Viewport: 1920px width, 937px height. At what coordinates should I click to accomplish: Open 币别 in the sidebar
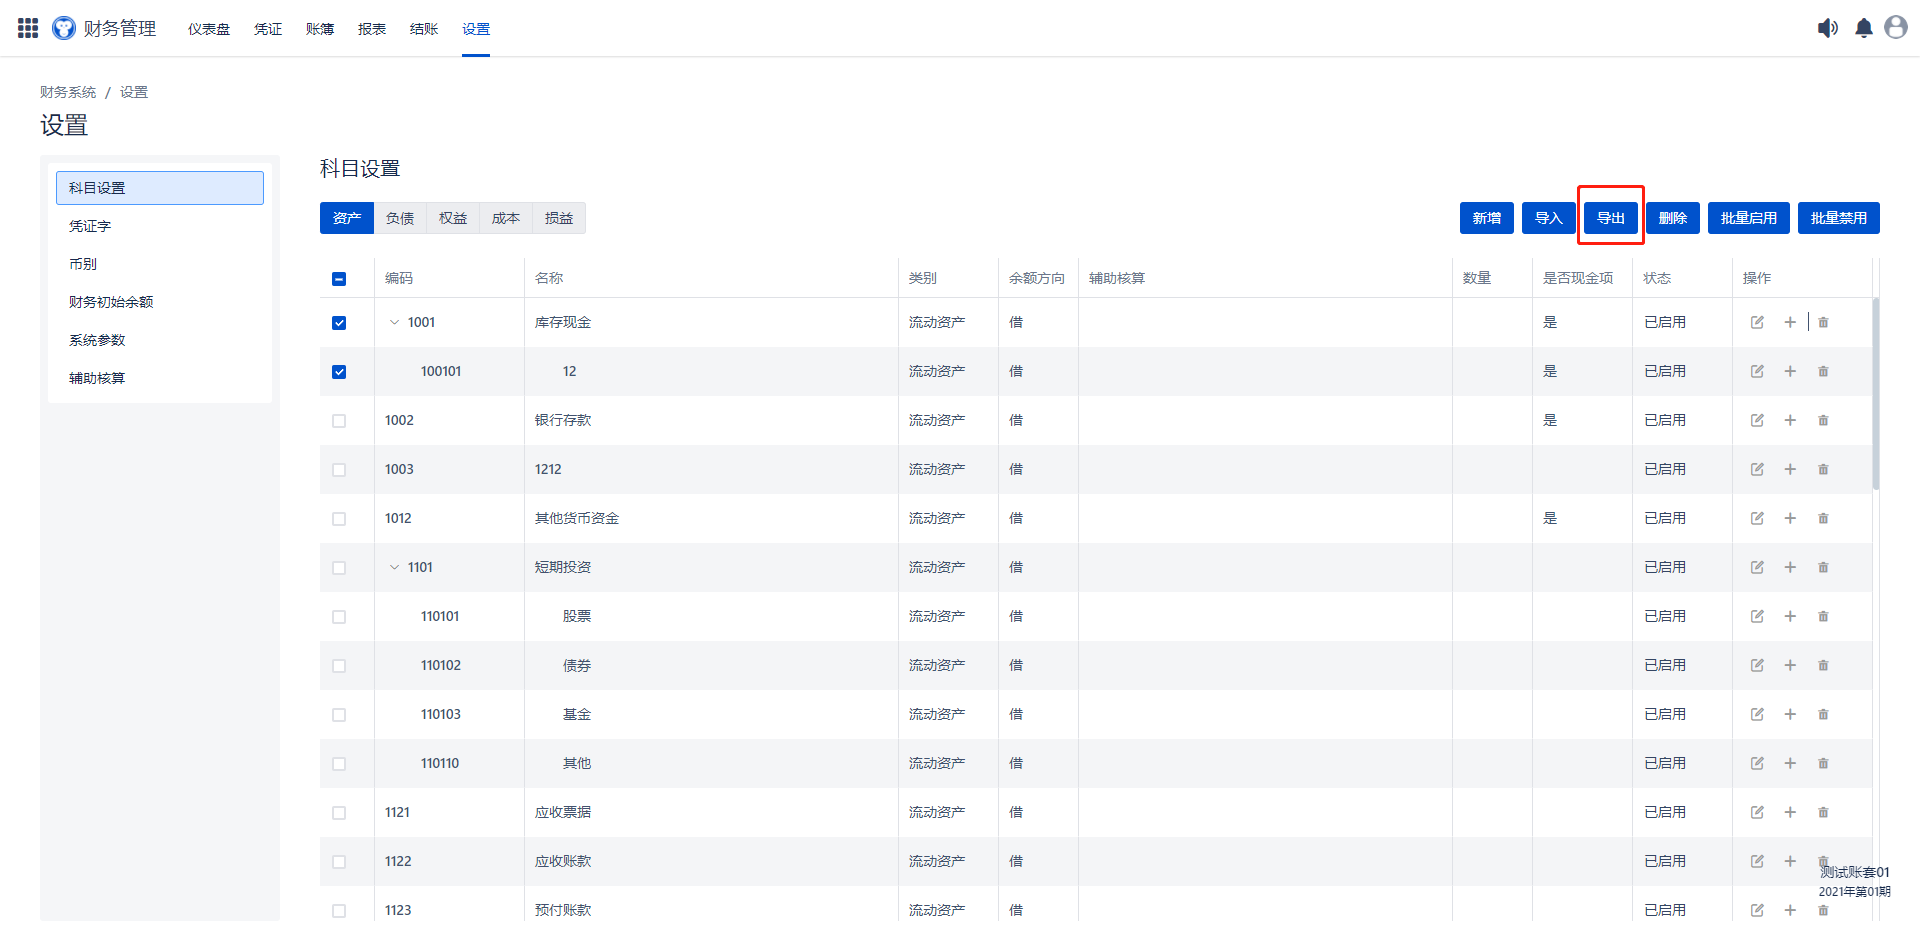(160, 264)
